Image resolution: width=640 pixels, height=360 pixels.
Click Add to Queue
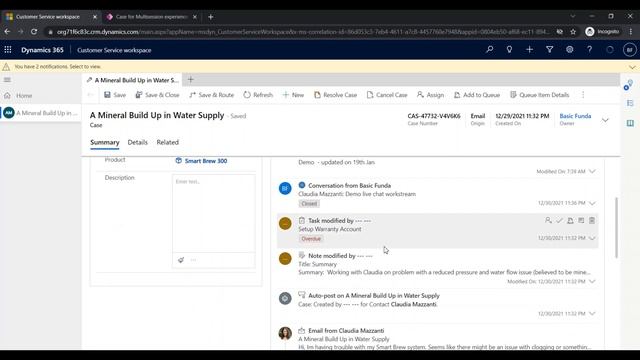point(477,95)
